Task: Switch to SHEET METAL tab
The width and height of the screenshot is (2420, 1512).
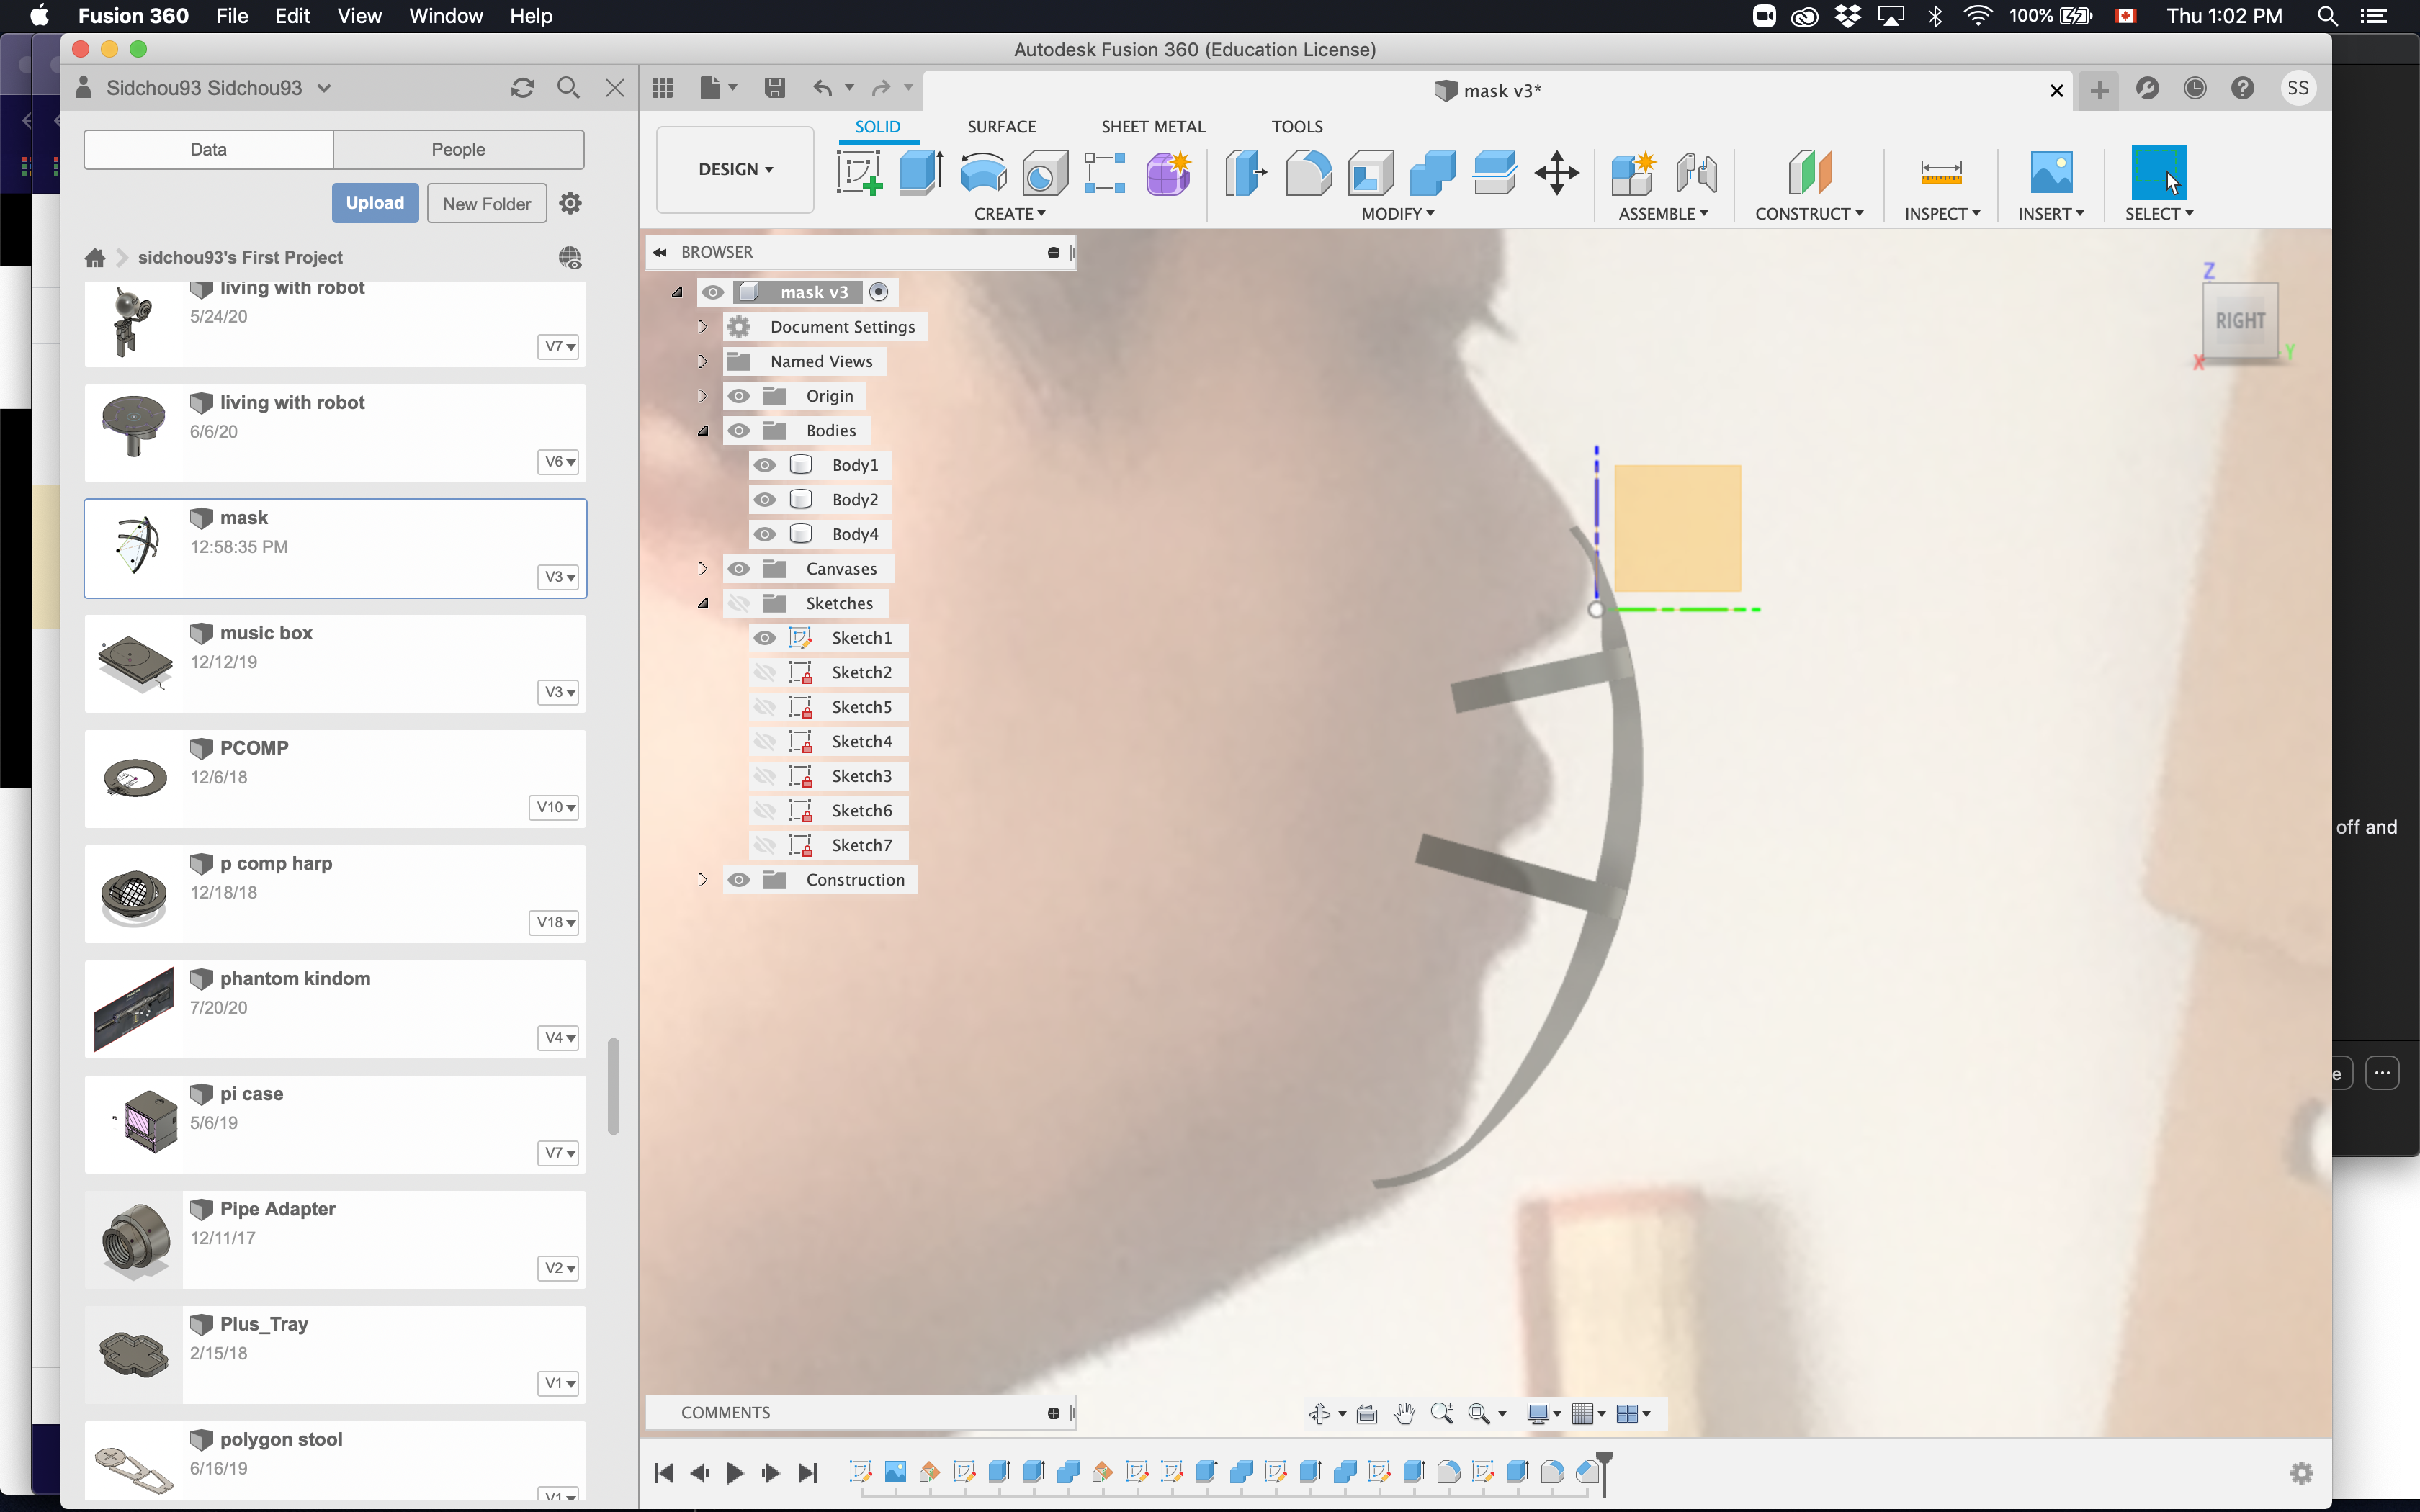Action: coord(1152,125)
